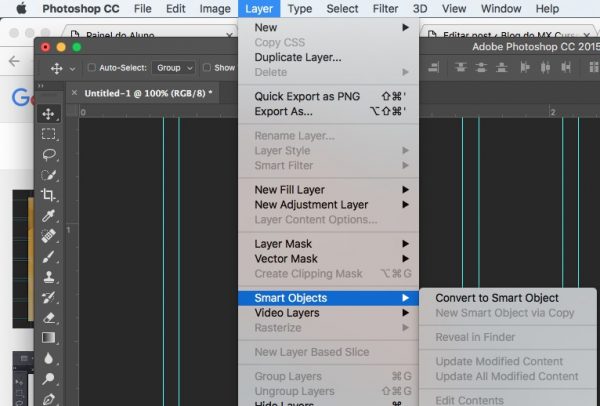
Task: Click the ruler origin corner box
Action: [72, 111]
